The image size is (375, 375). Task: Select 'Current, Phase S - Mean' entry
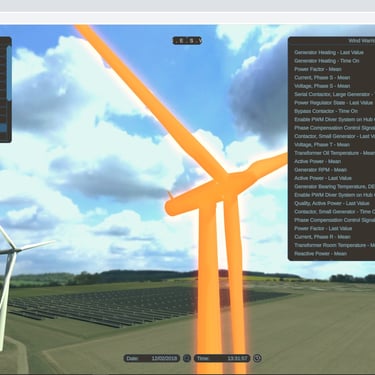tap(322, 77)
